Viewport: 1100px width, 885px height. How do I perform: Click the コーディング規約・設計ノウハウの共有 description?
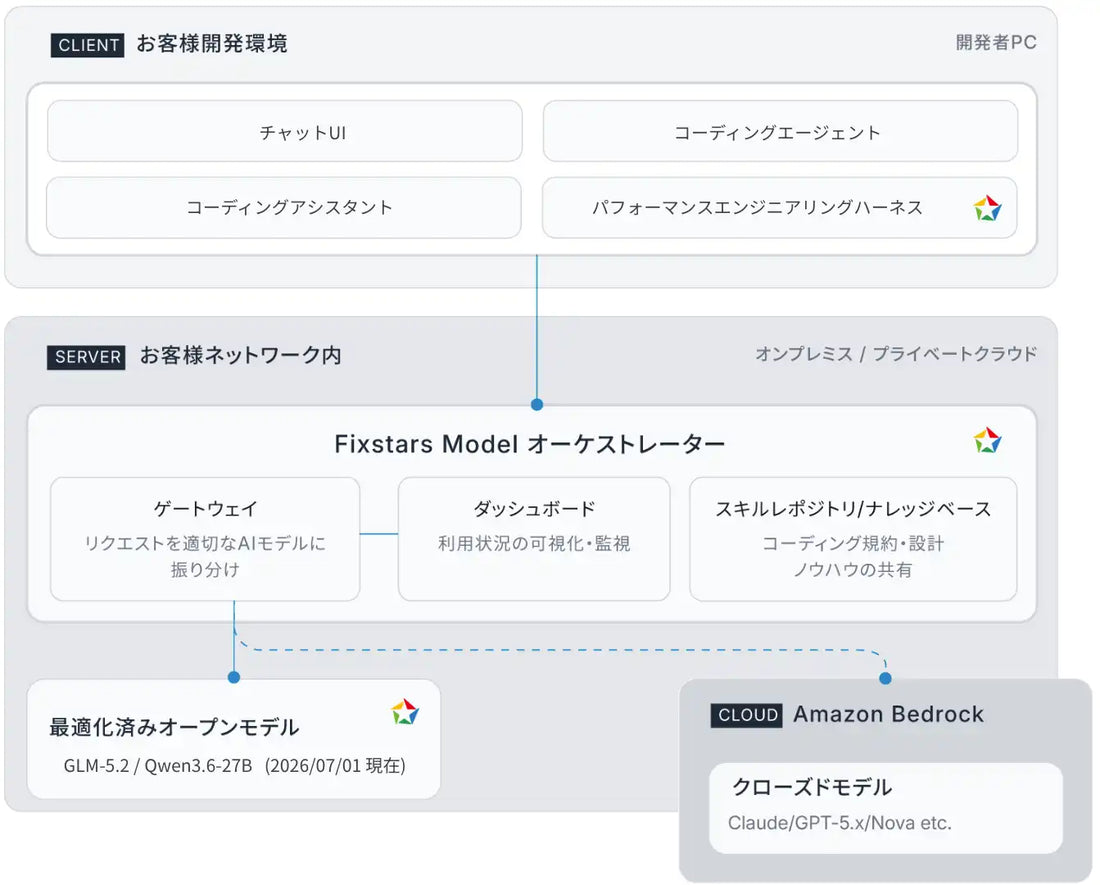tap(853, 556)
